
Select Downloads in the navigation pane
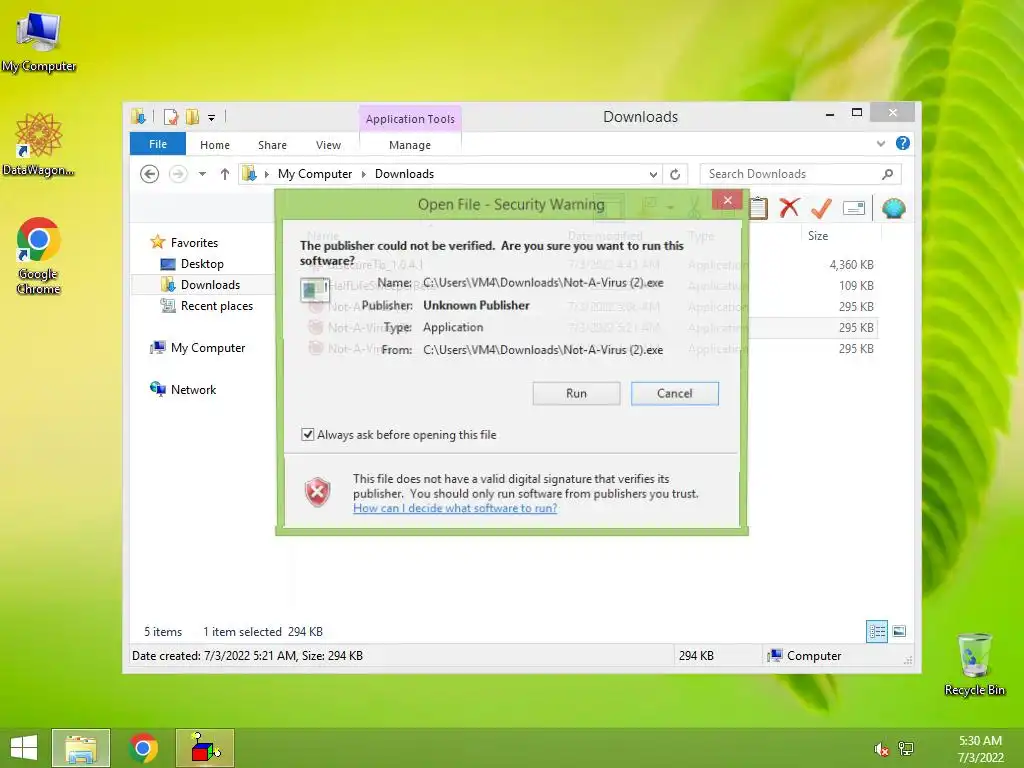(210, 285)
